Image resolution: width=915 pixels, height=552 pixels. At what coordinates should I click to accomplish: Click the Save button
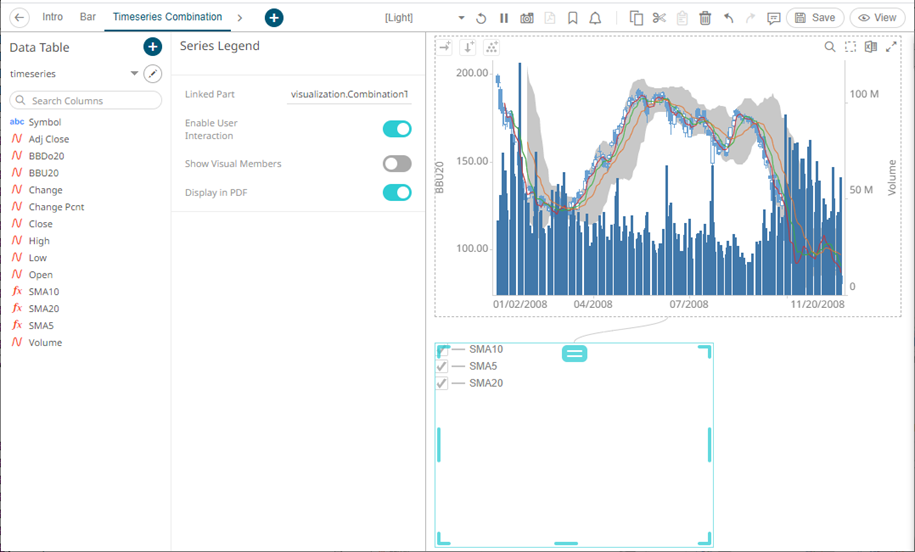815,18
